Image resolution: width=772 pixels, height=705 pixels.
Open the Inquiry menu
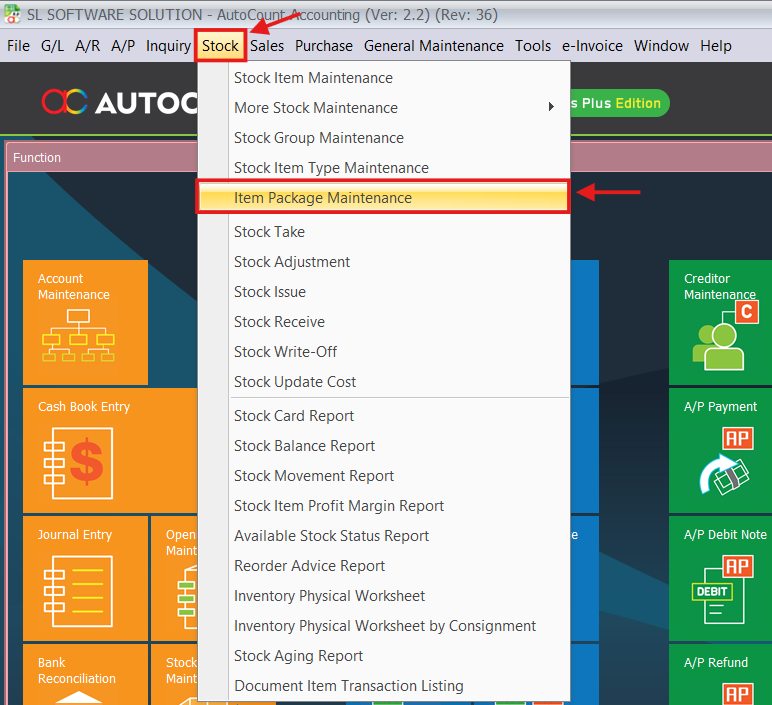(x=168, y=46)
